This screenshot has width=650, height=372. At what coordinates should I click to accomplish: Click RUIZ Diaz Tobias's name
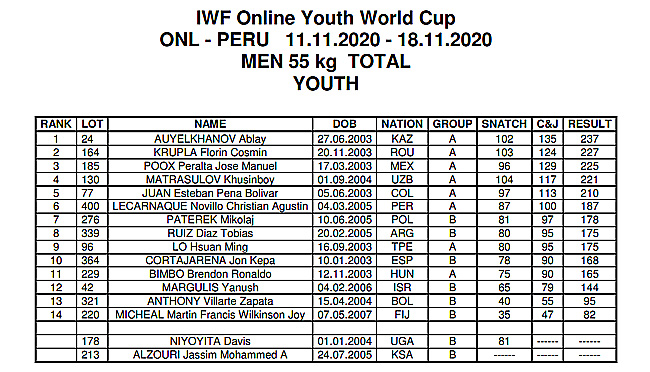[210, 233]
